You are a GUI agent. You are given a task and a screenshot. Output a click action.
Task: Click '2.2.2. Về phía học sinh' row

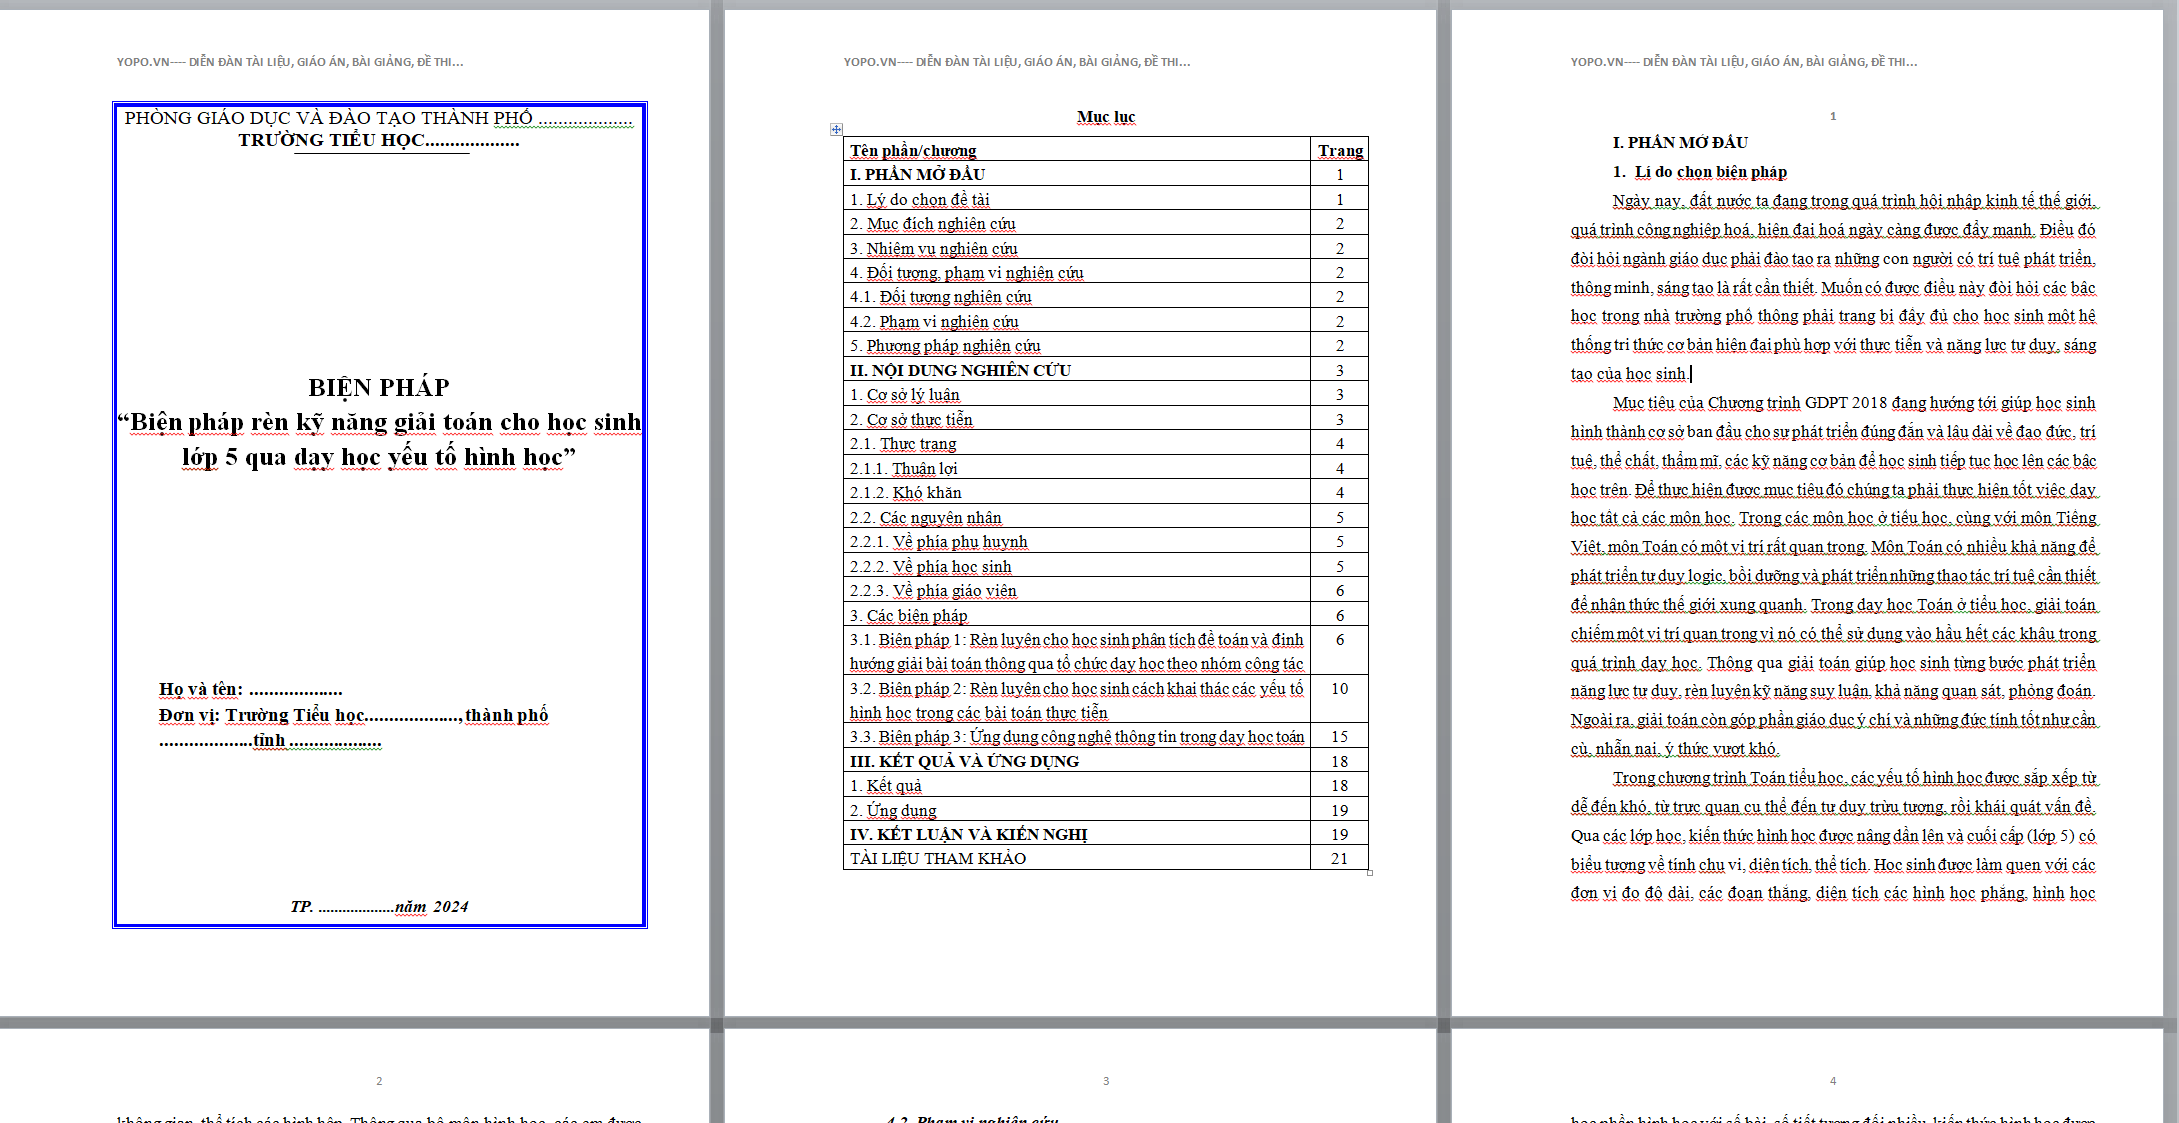point(1106,566)
